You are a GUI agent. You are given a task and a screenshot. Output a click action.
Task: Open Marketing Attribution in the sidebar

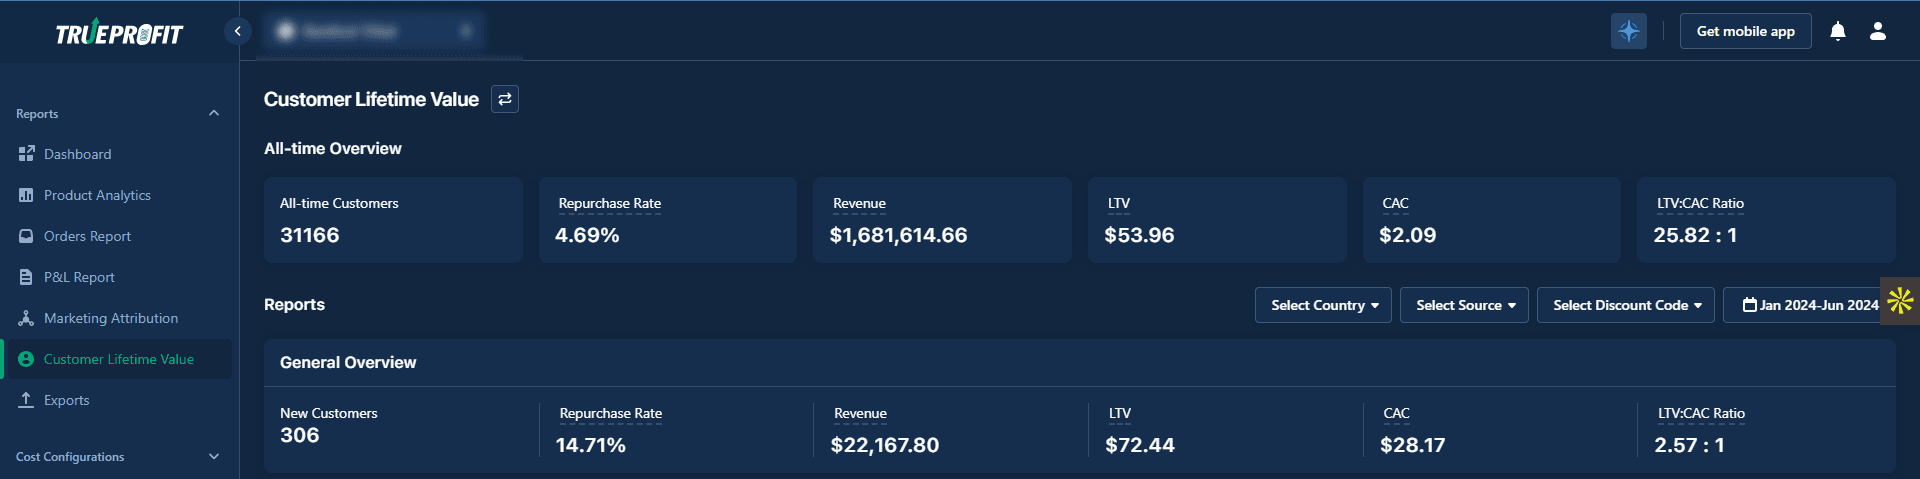(x=110, y=318)
